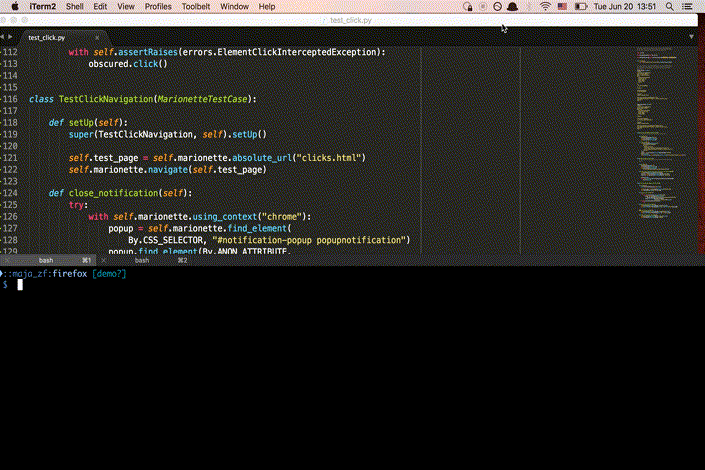Open the Bluetooth status menu
Image resolution: width=705 pixels, height=470 pixels.
529,6
